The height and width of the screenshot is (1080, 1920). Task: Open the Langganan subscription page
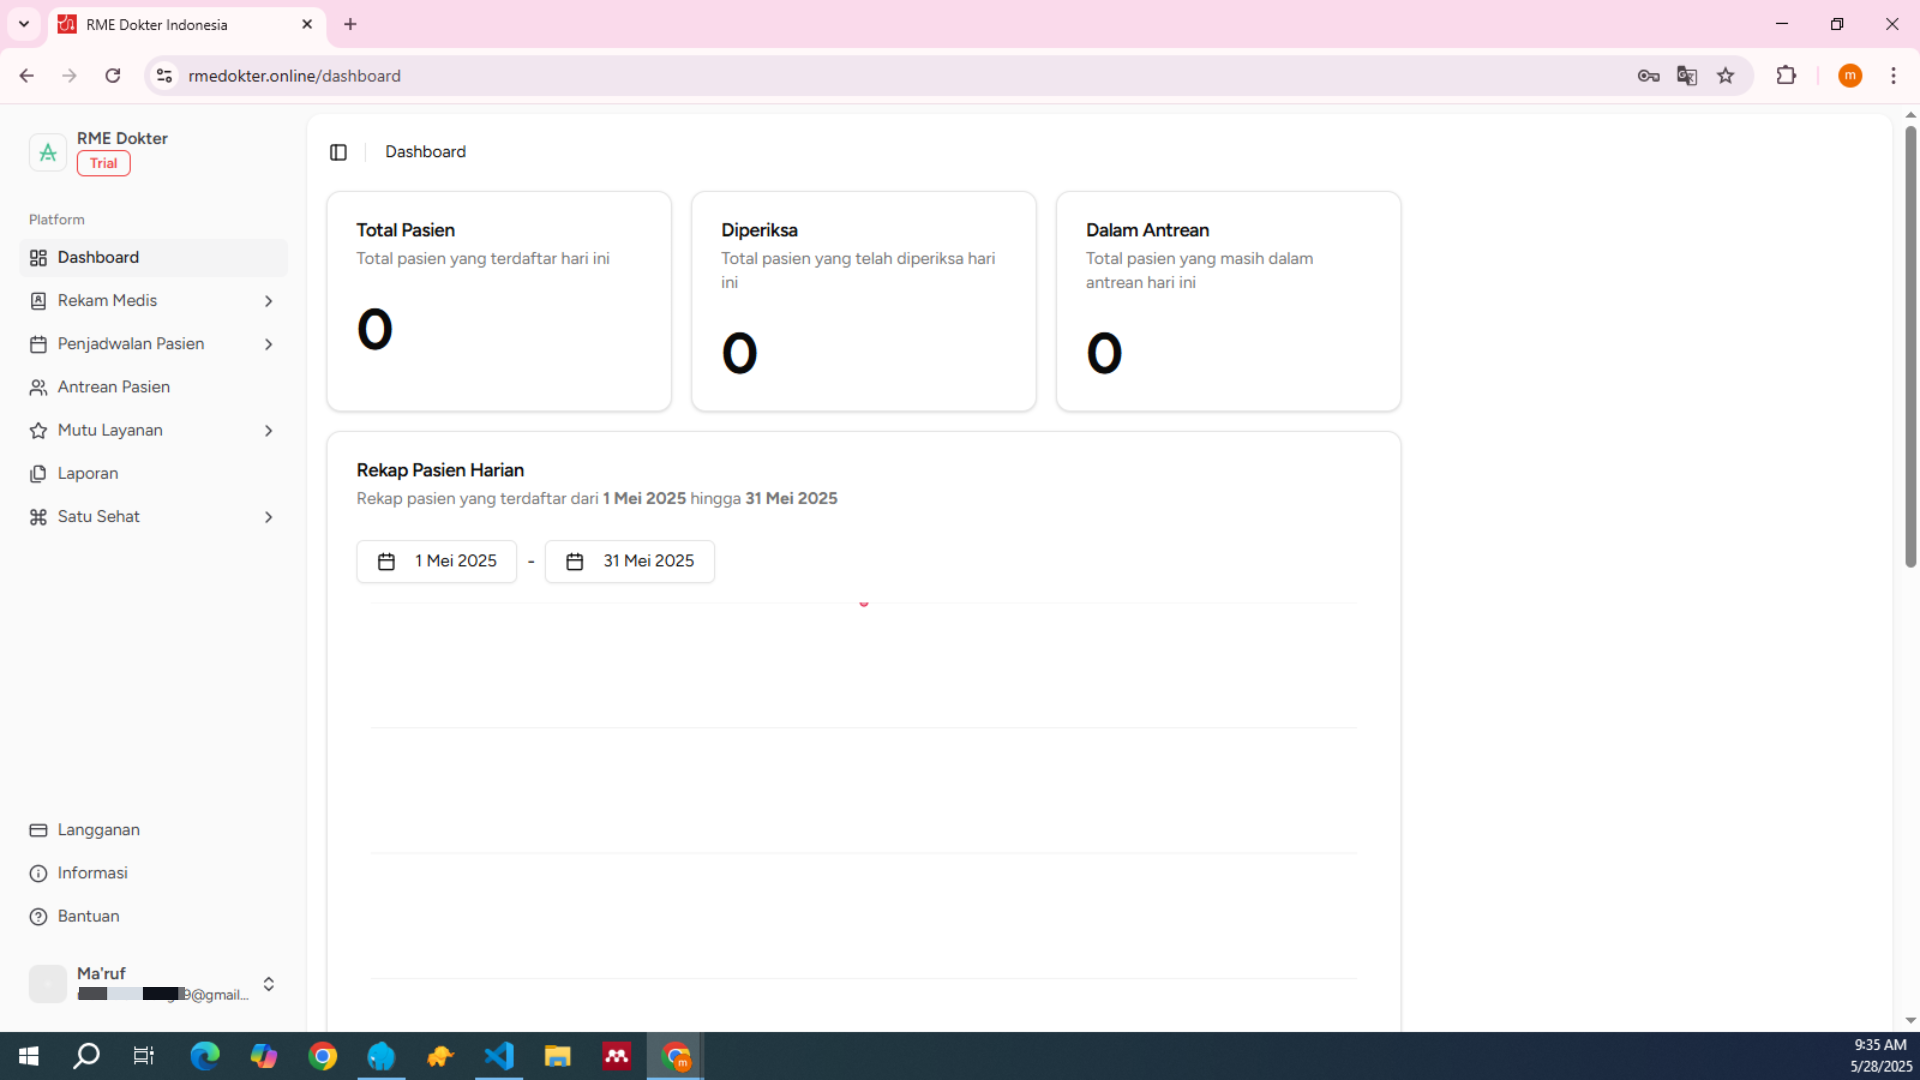98,830
